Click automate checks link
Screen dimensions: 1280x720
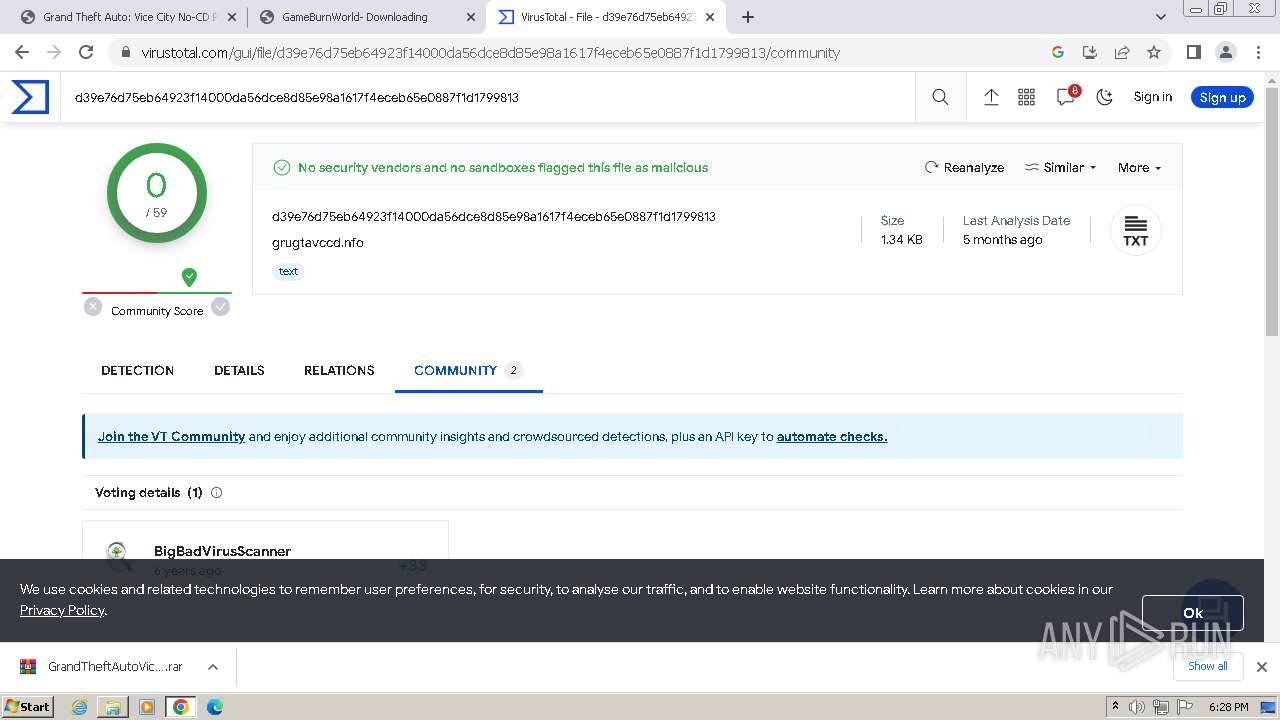[x=832, y=436]
